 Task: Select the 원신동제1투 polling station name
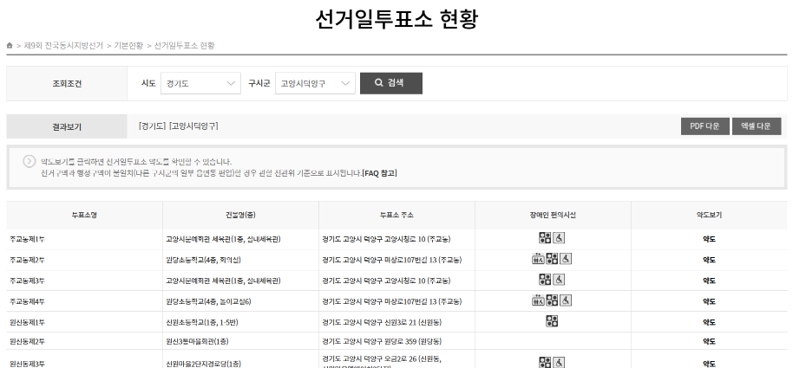[27, 323]
